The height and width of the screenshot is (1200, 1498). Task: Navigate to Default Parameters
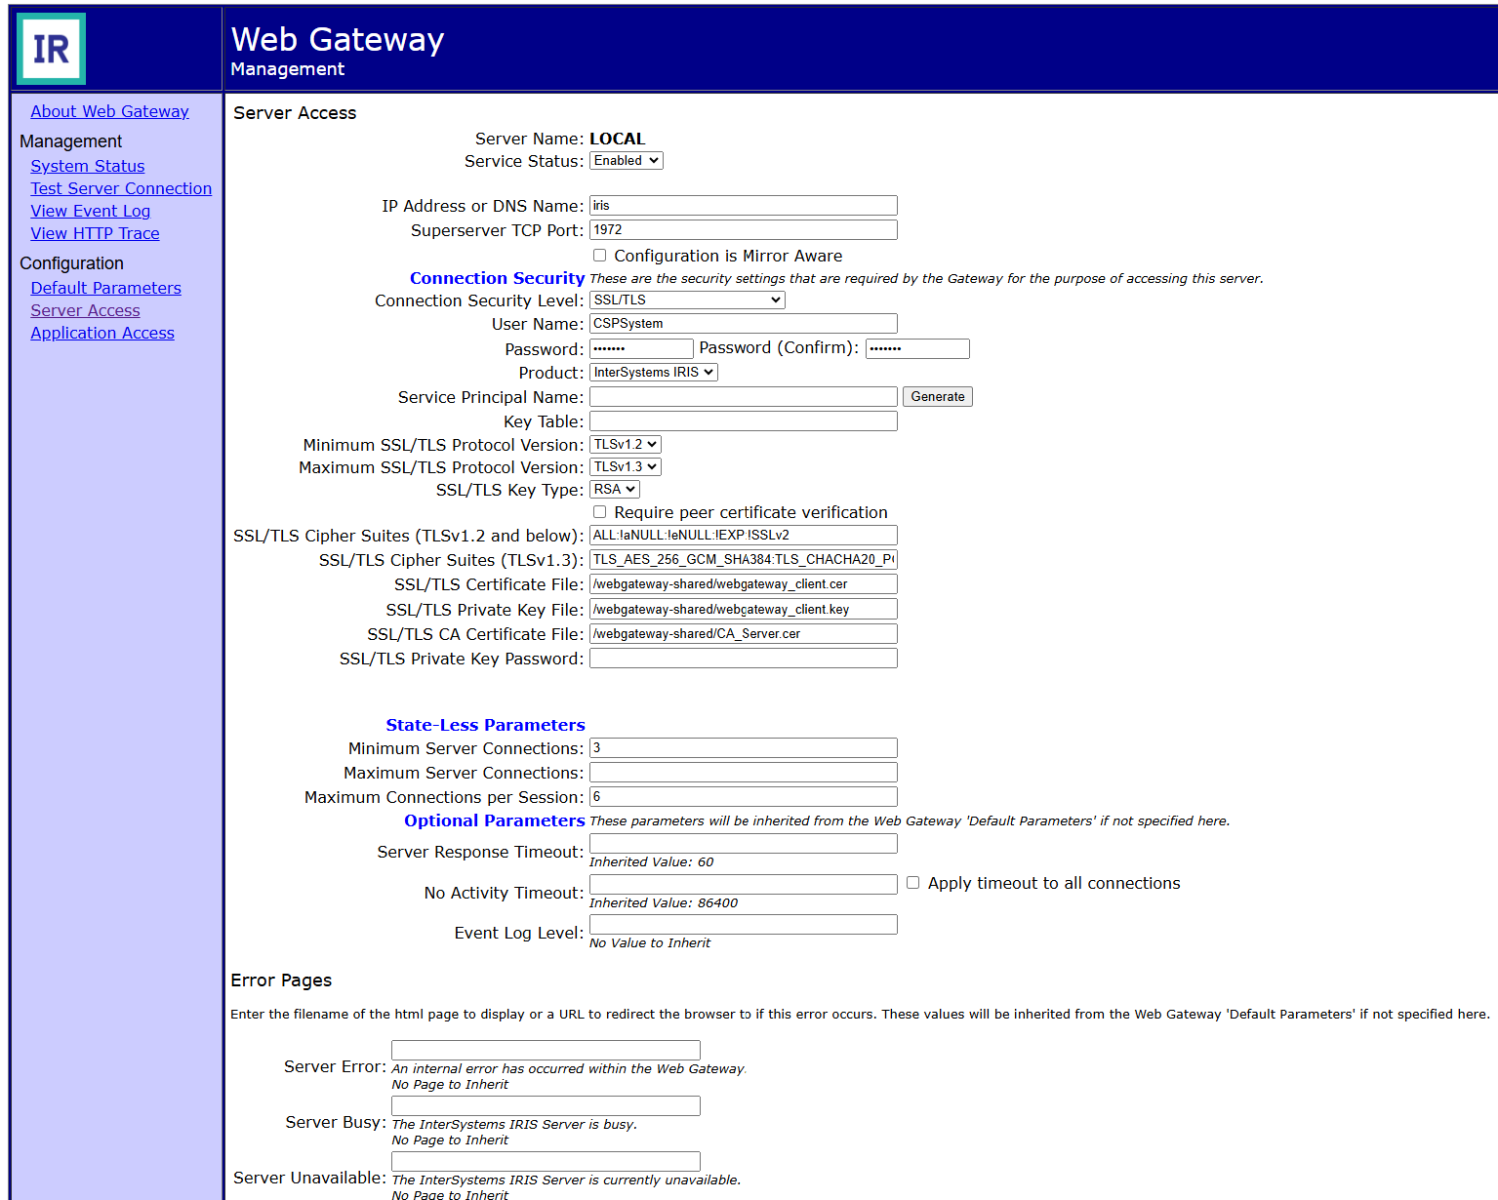[x=106, y=288]
